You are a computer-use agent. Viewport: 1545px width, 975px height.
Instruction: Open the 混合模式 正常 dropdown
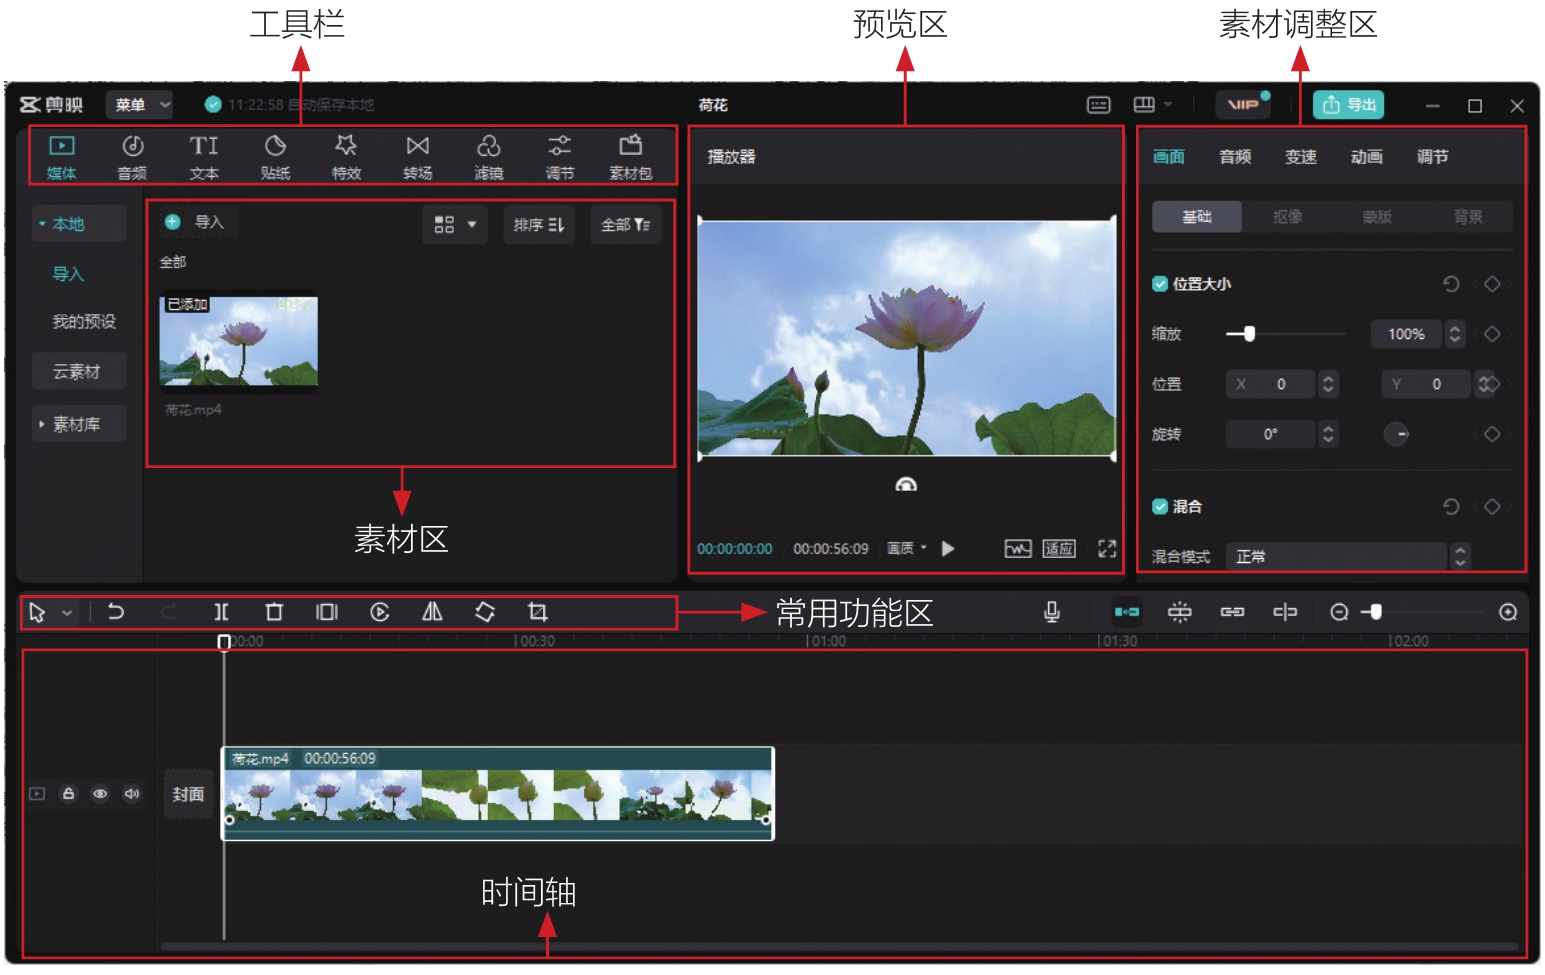point(1349,557)
